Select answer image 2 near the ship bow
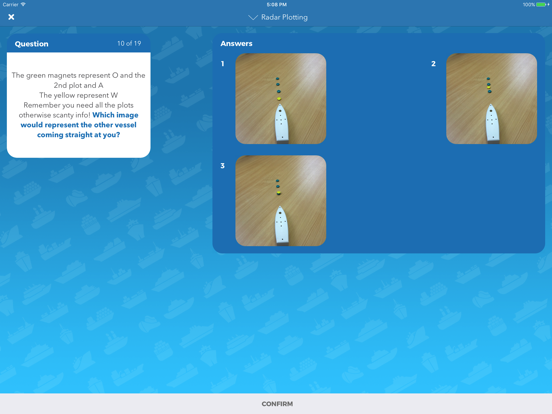Viewport: 552px width, 414px height. click(x=491, y=99)
